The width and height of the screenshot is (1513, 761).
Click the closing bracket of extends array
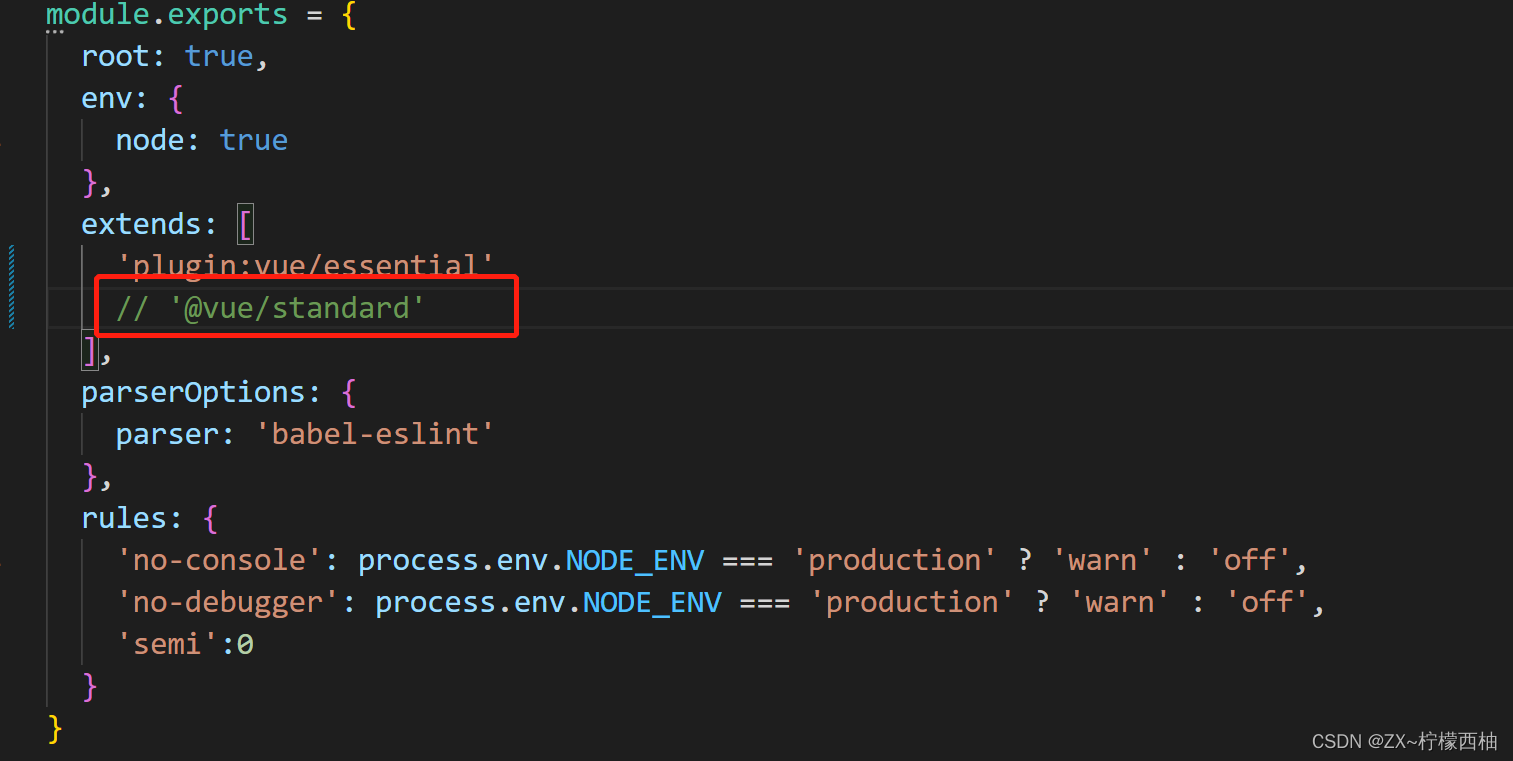click(90, 350)
